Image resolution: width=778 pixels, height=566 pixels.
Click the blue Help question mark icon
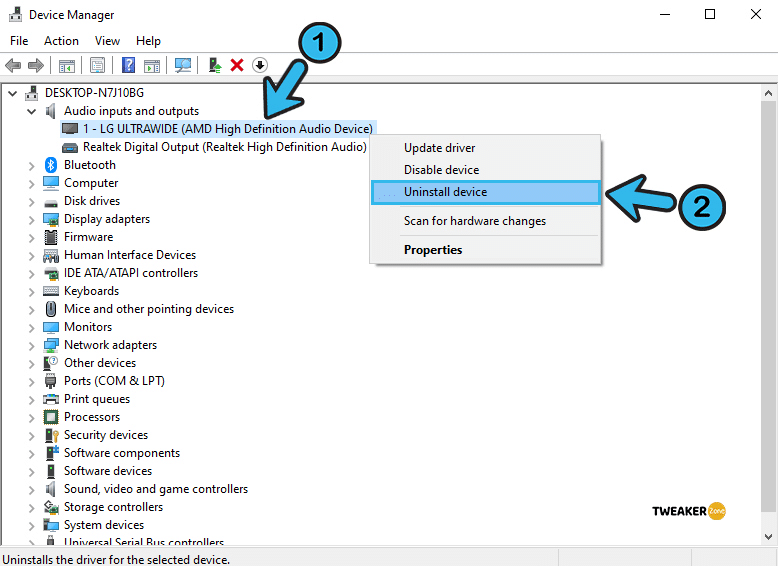(128, 65)
